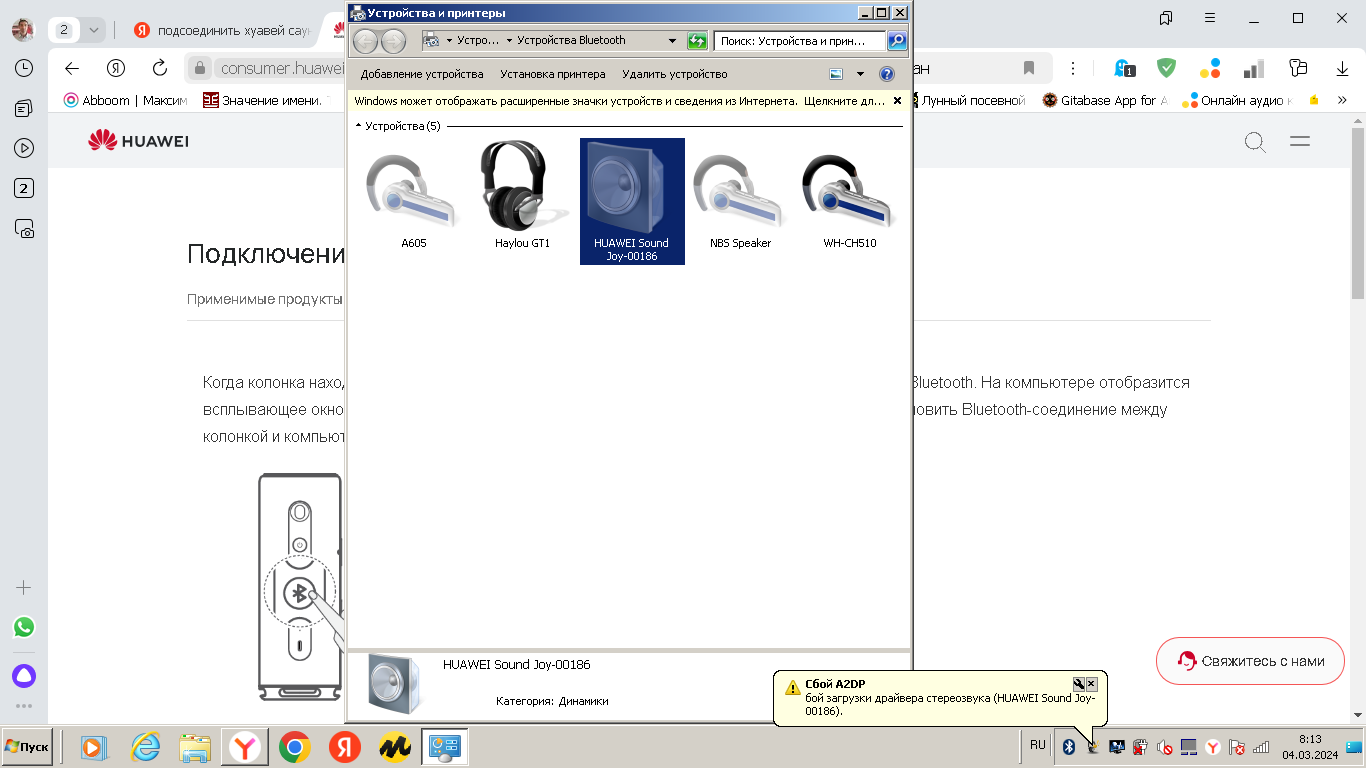Open Yandex home Я button in browser
The width and height of the screenshot is (1366, 768).
[116, 68]
